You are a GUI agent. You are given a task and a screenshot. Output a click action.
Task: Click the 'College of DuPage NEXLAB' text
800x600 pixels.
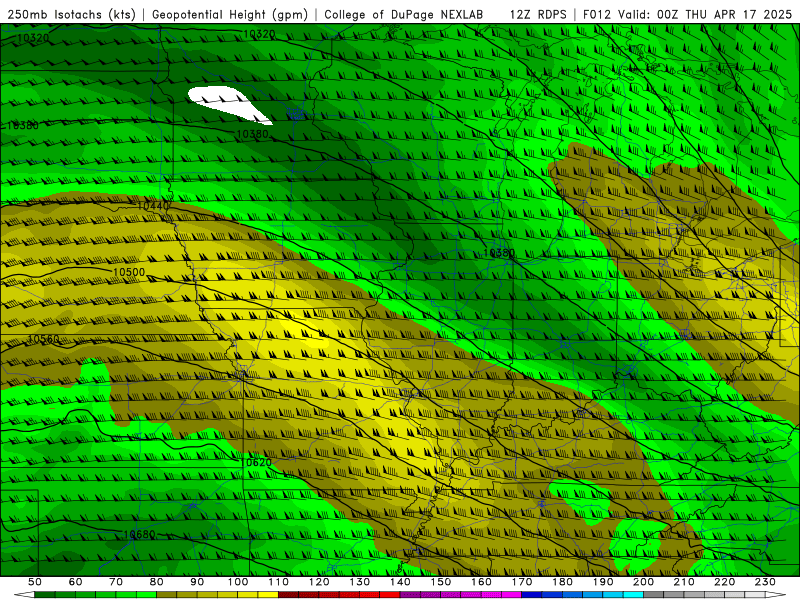(403, 15)
